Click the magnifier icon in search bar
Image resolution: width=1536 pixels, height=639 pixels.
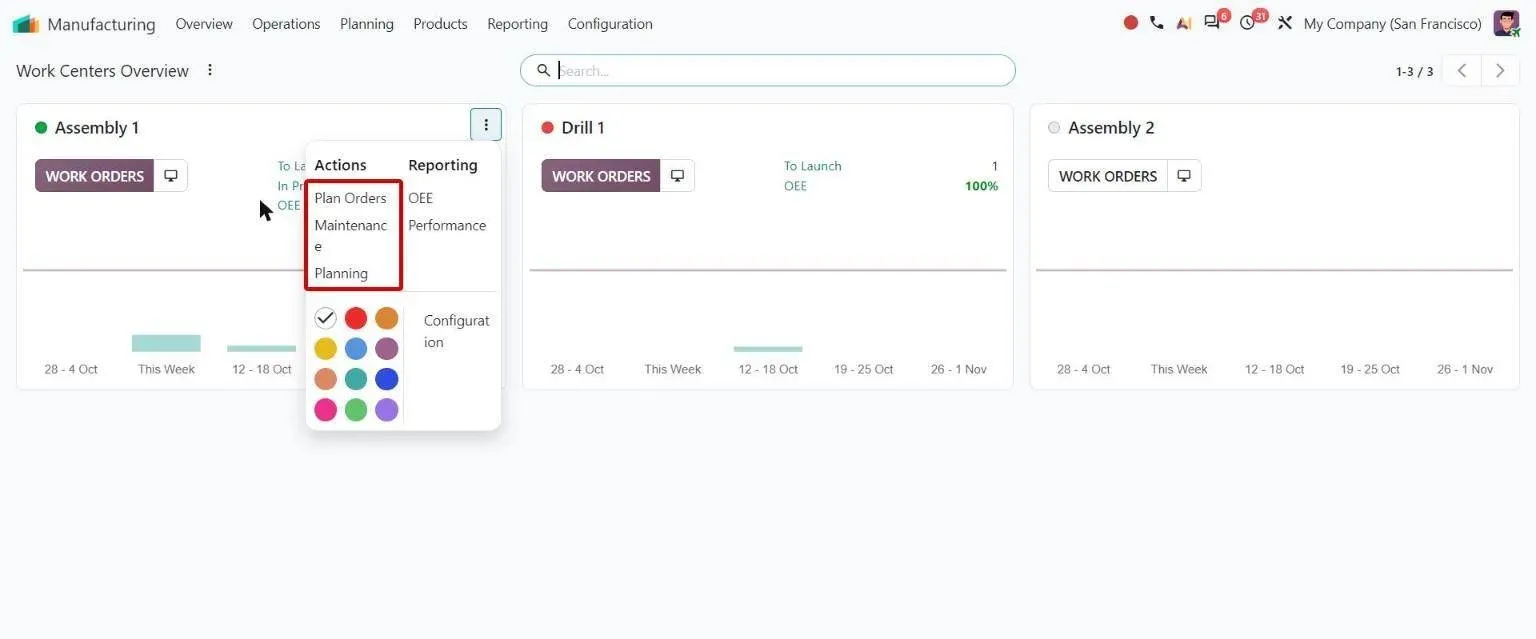coord(543,70)
